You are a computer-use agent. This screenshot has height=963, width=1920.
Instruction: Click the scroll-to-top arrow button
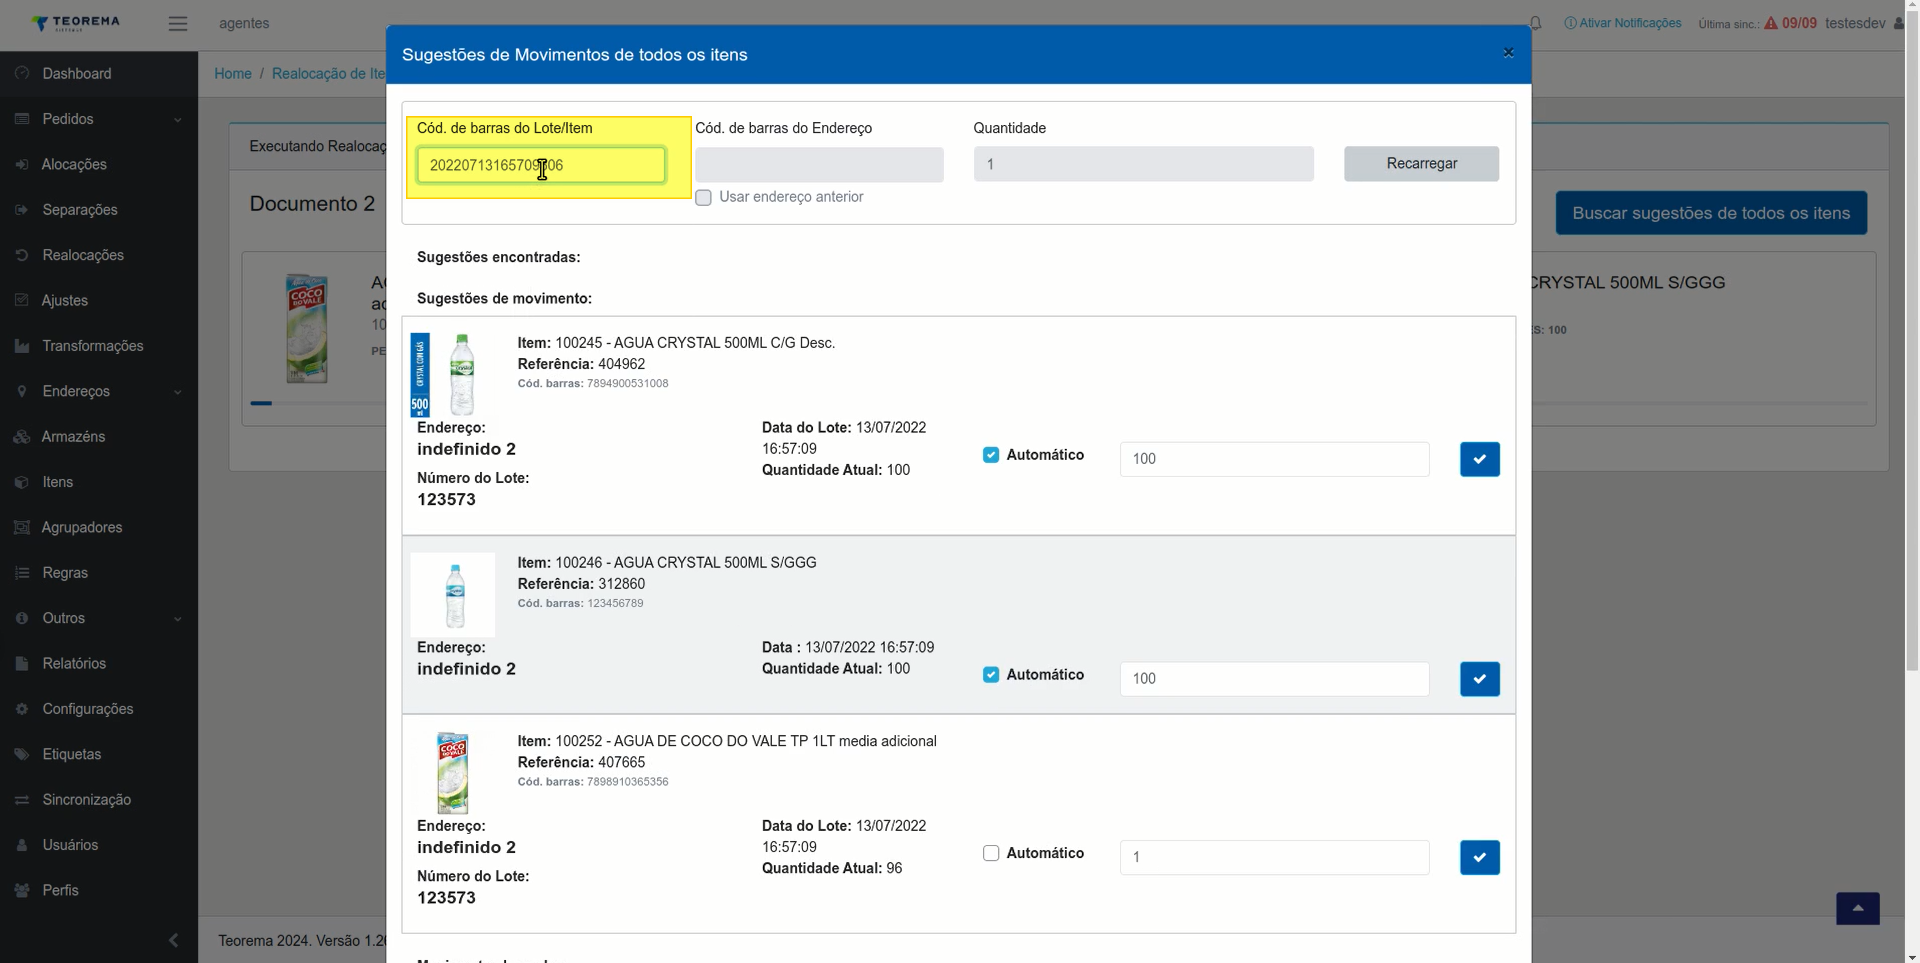tap(1857, 908)
